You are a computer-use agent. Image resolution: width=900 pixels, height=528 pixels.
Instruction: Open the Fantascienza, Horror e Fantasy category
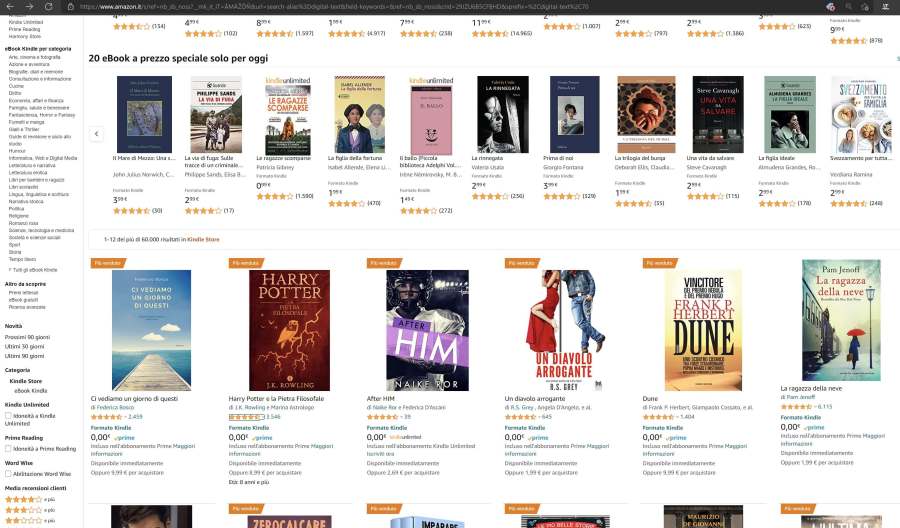point(42,115)
